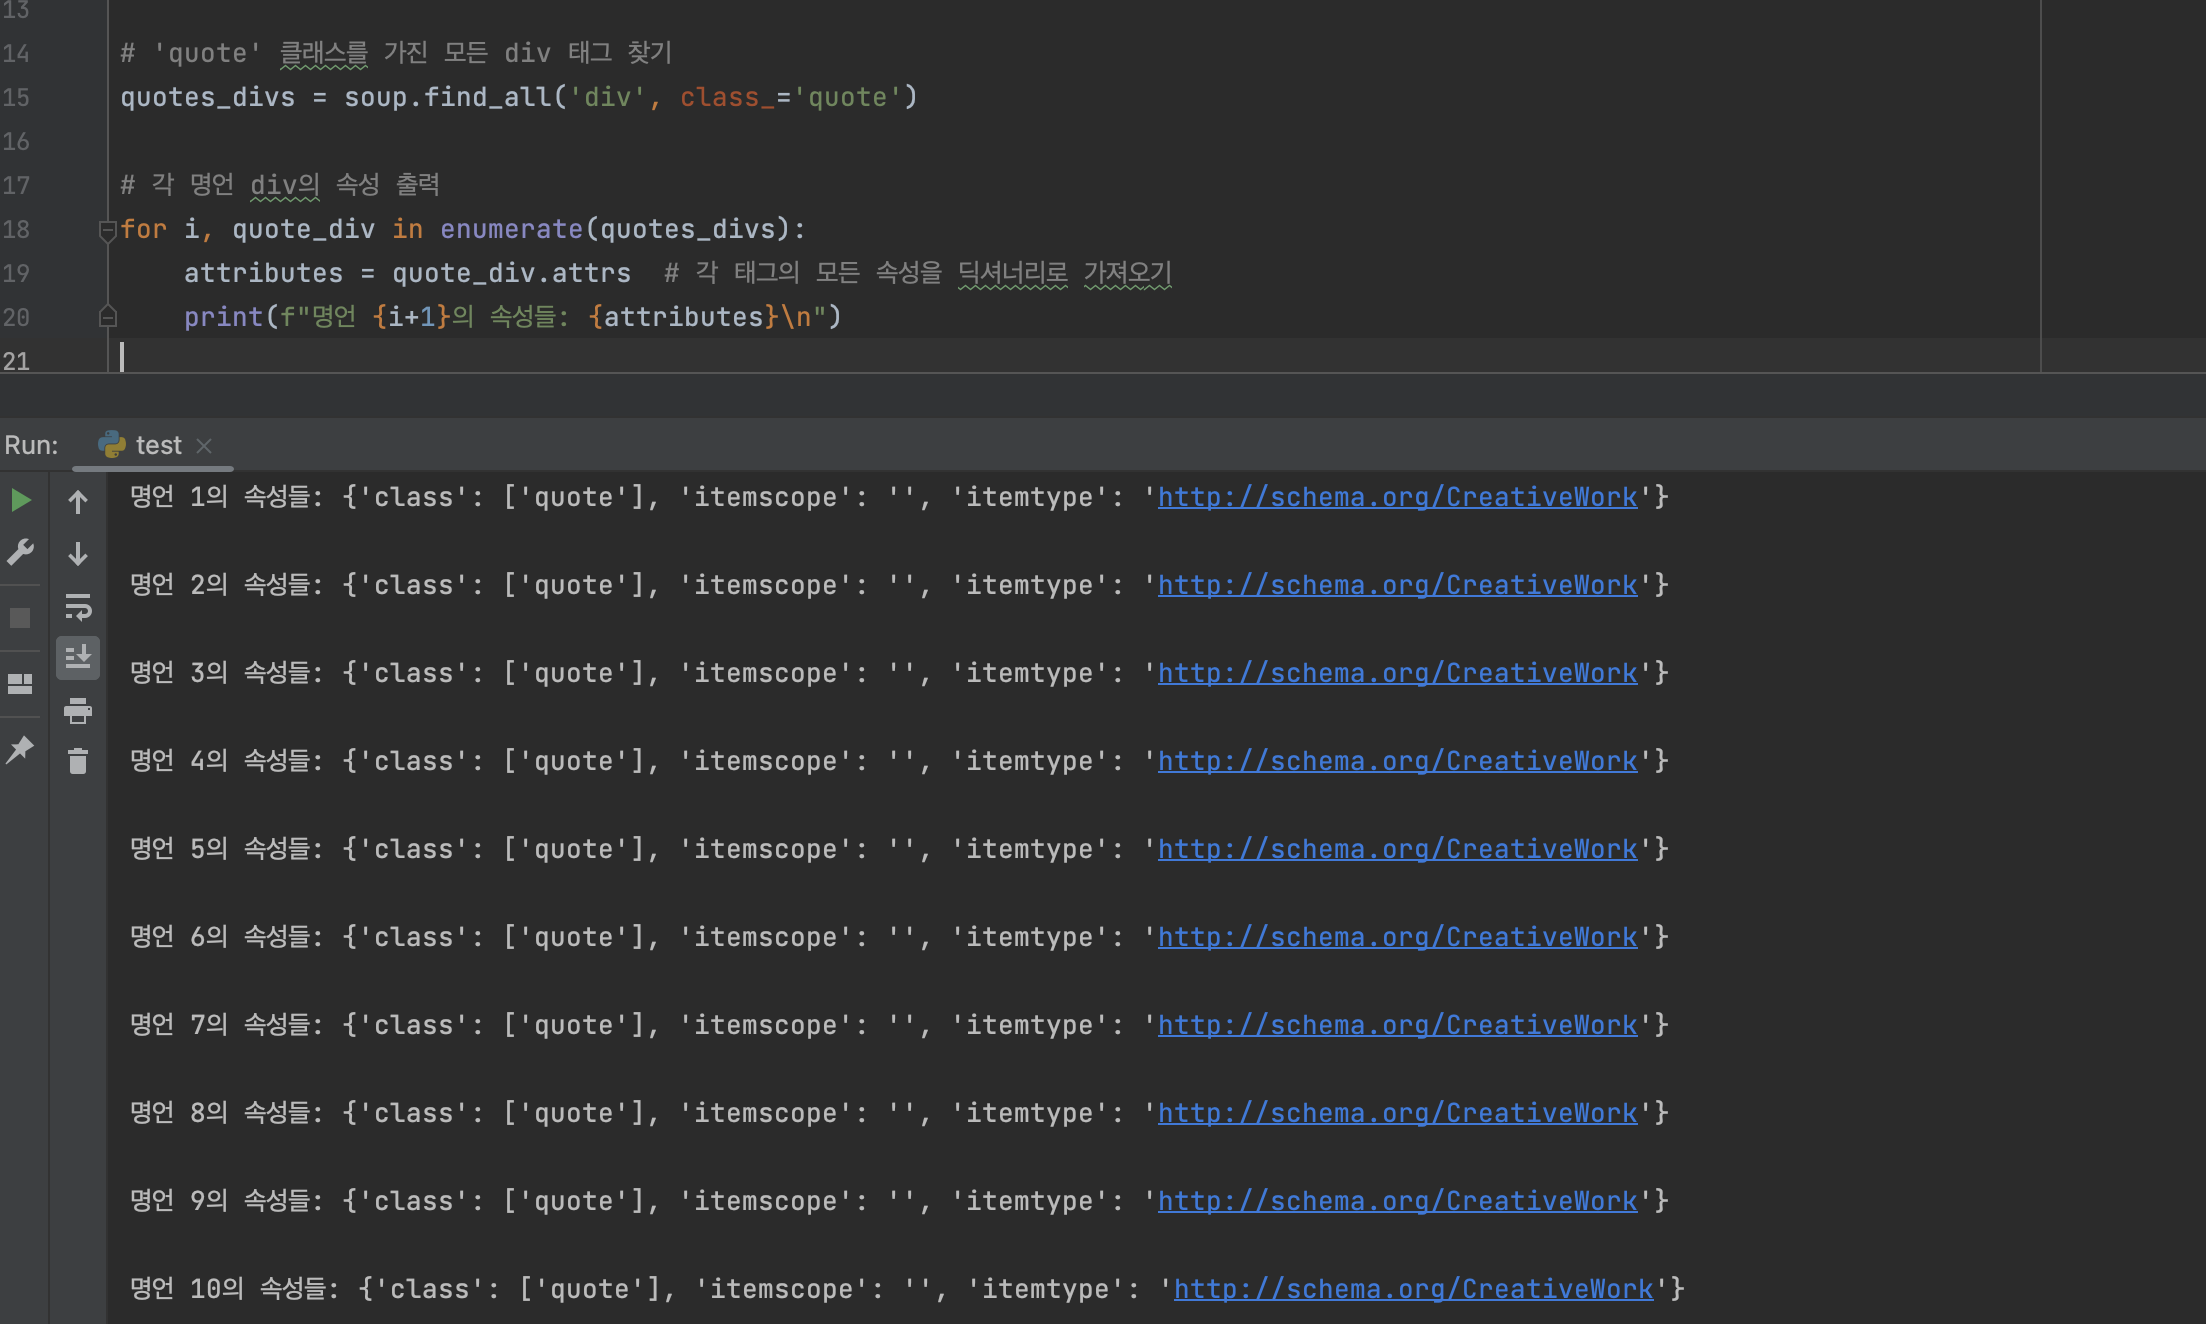Open schema.org link in quote 1 output
2206x1324 pixels.
tap(1397, 497)
